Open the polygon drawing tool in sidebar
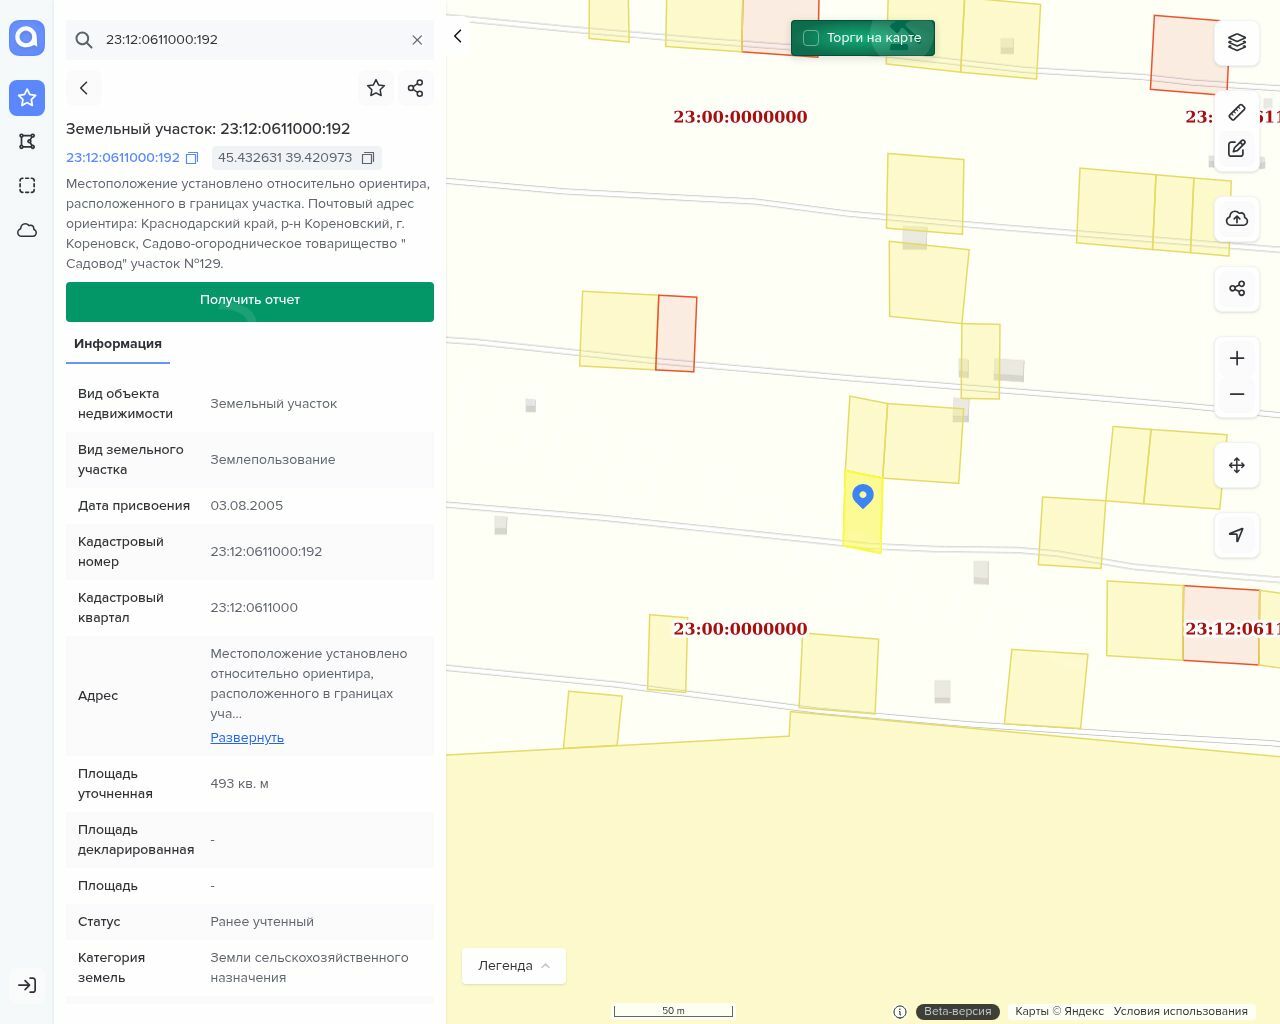This screenshot has height=1024, width=1280. point(27,141)
